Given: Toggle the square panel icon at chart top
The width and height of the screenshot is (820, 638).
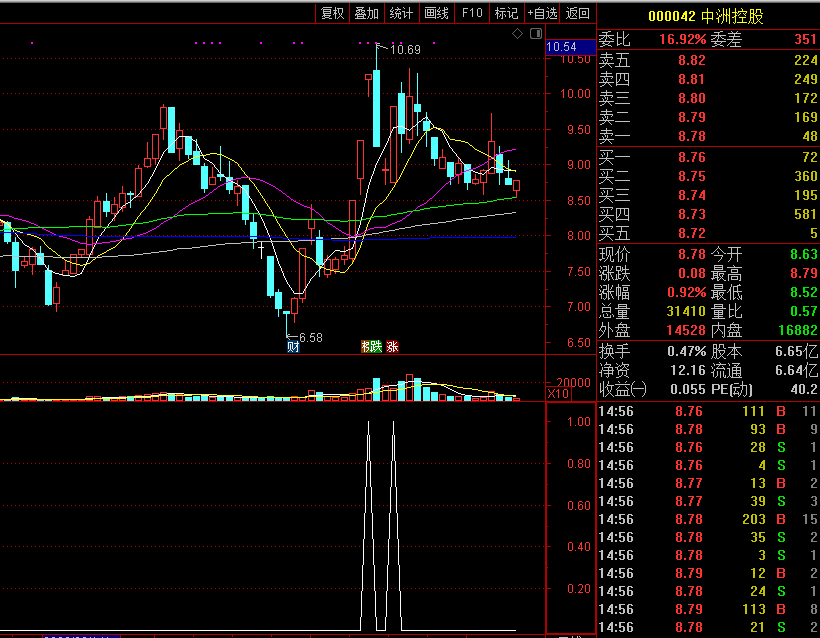Looking at the screenshot, I should click(536, 34).
